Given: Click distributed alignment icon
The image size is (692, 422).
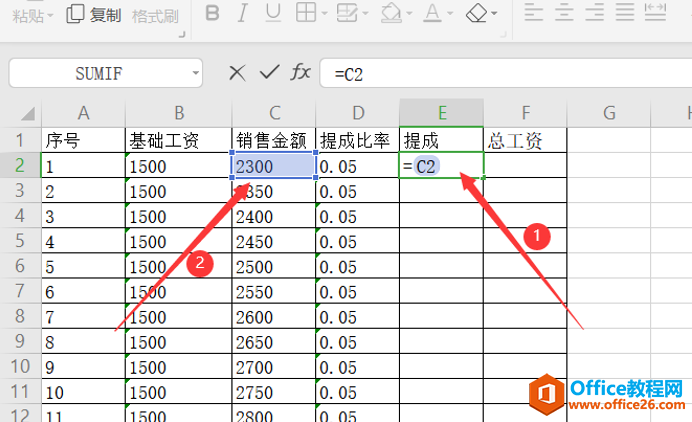Looking at the screenshot, I should click(x=655, y=12).
